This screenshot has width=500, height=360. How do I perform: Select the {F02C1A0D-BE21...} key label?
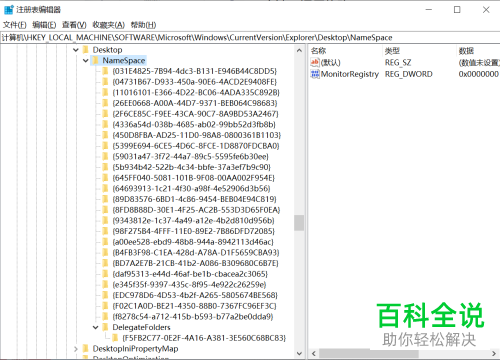194,306
